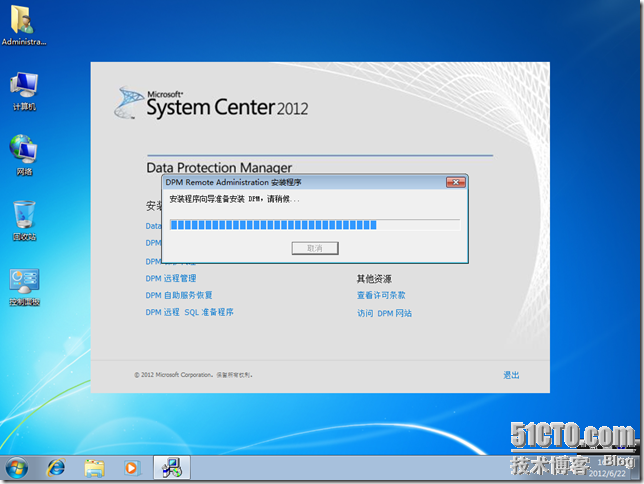Open the 控制面板 Control Panel desktop icon
The image size is (644, 484).
point(24,286)
